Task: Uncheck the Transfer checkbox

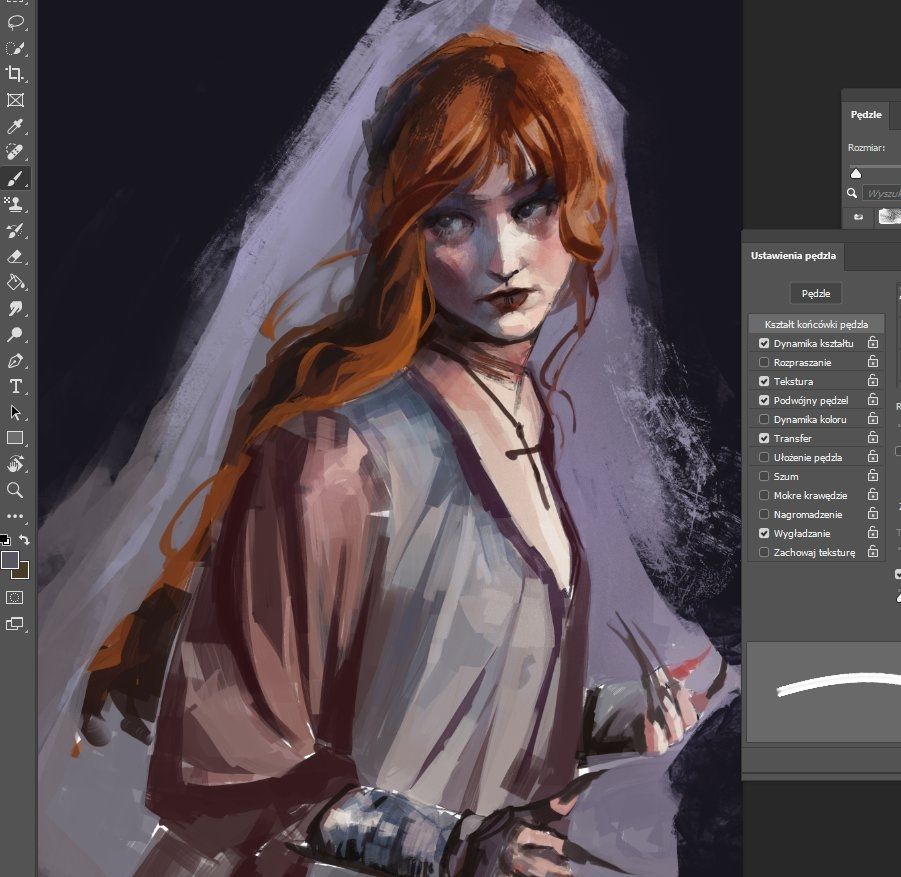Action: click(764, 438)
